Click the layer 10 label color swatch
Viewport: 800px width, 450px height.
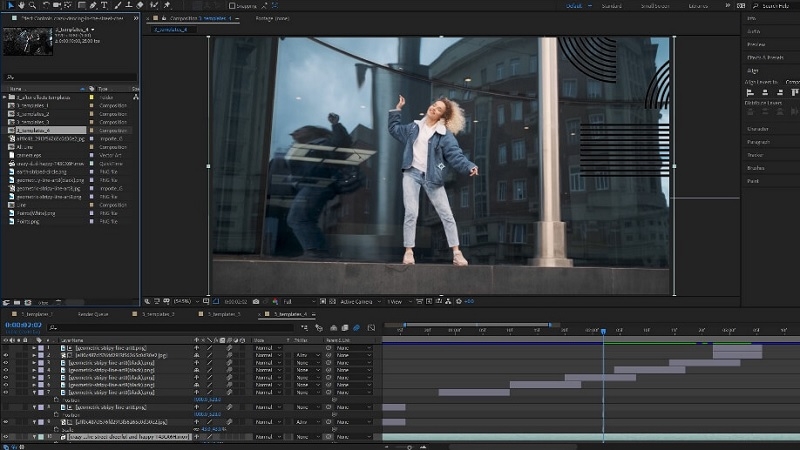coord(41,437)
